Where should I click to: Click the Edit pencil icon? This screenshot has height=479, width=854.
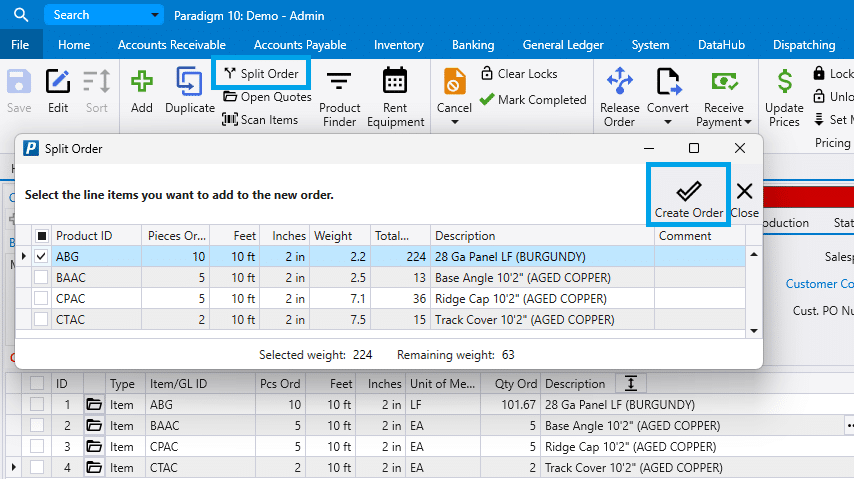[x=58, y=82]
